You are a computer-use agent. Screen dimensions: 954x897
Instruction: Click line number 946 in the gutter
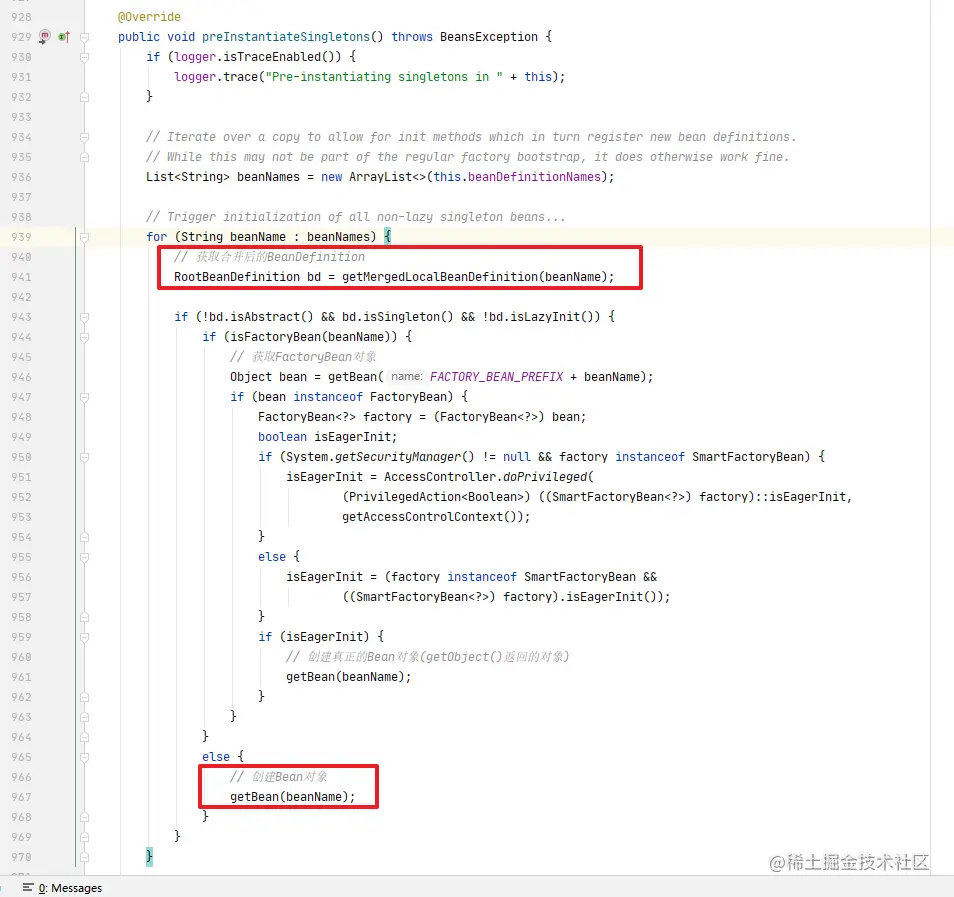(x=21, y=377)
